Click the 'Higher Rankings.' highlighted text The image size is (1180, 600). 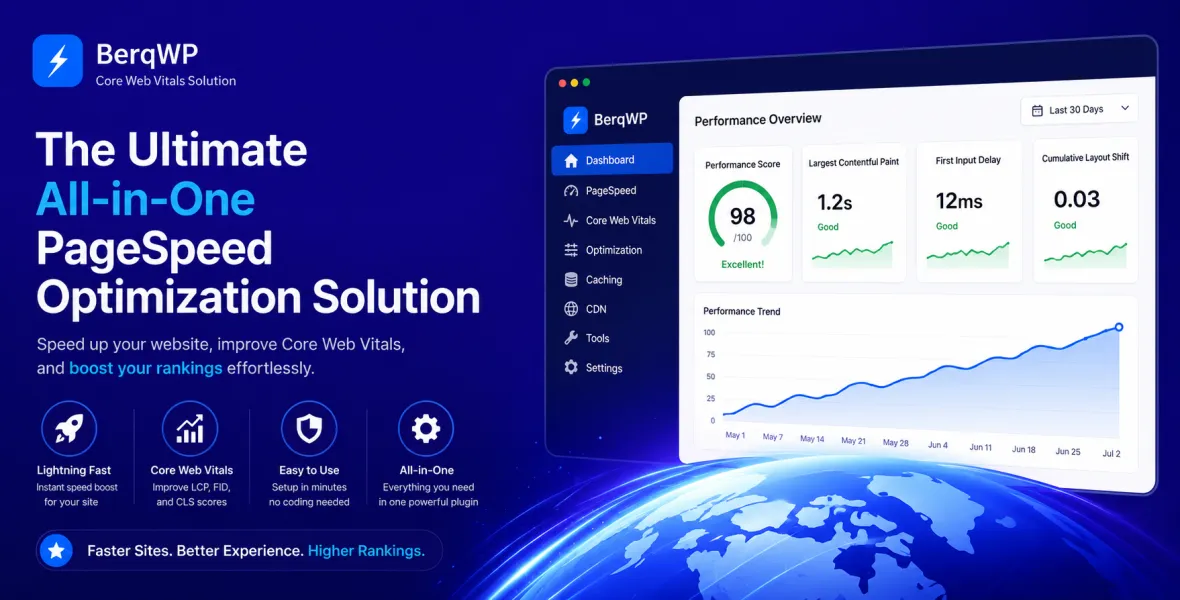pyautogui.click(x=366, y=551)
